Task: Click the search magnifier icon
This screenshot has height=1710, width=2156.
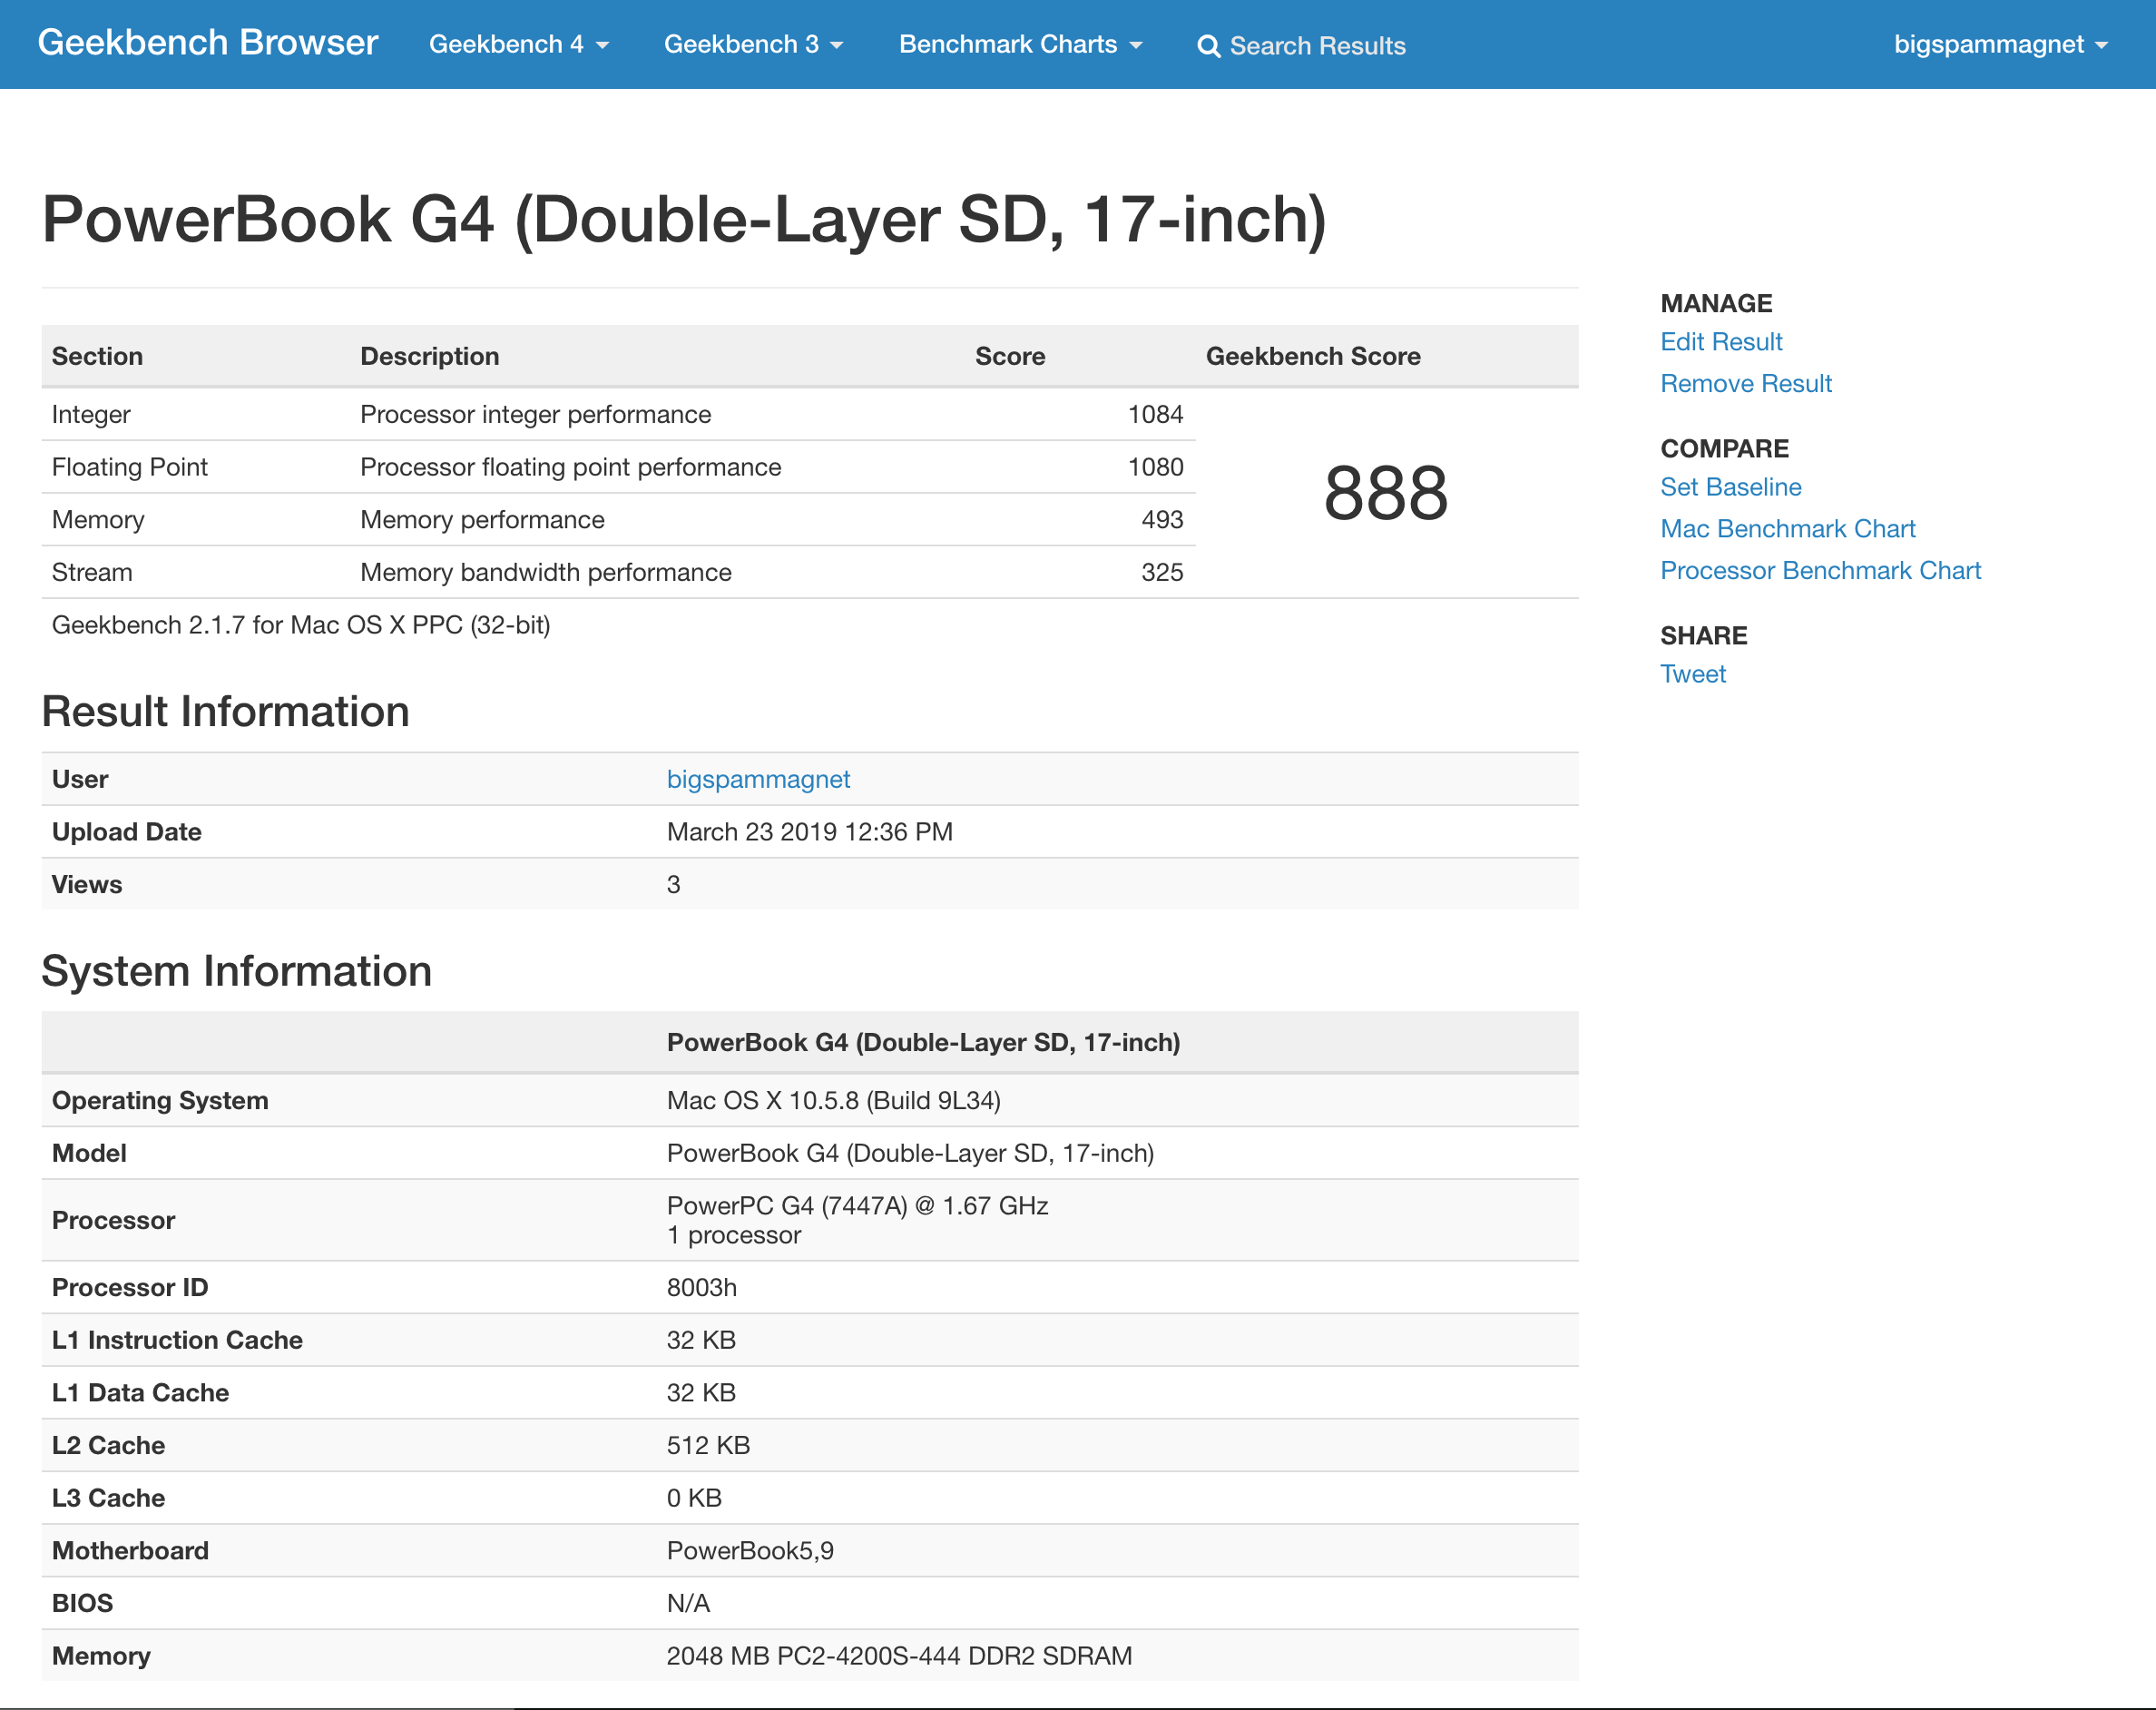Action: pyautogui.click(x=1208, y=46)
